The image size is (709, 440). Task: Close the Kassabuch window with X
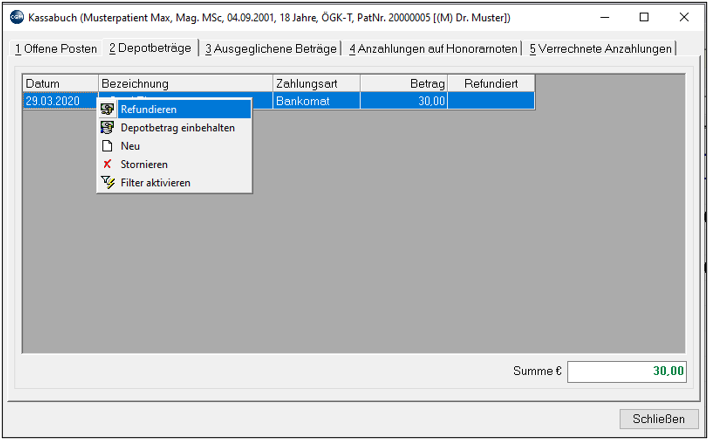[x=684, y=18]
